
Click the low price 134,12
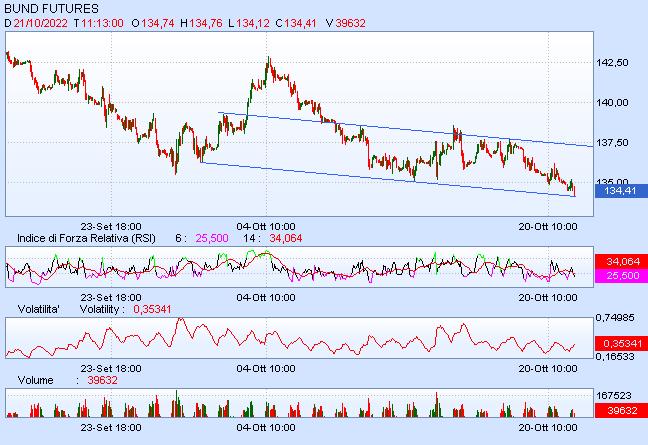253,23
